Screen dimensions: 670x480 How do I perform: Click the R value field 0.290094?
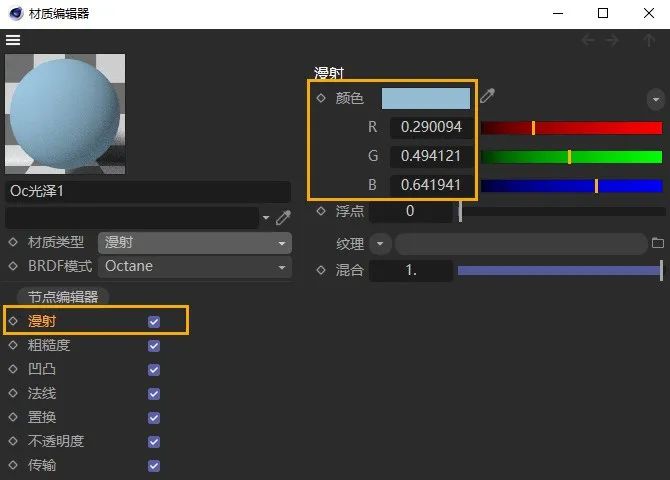click(431, 127)
